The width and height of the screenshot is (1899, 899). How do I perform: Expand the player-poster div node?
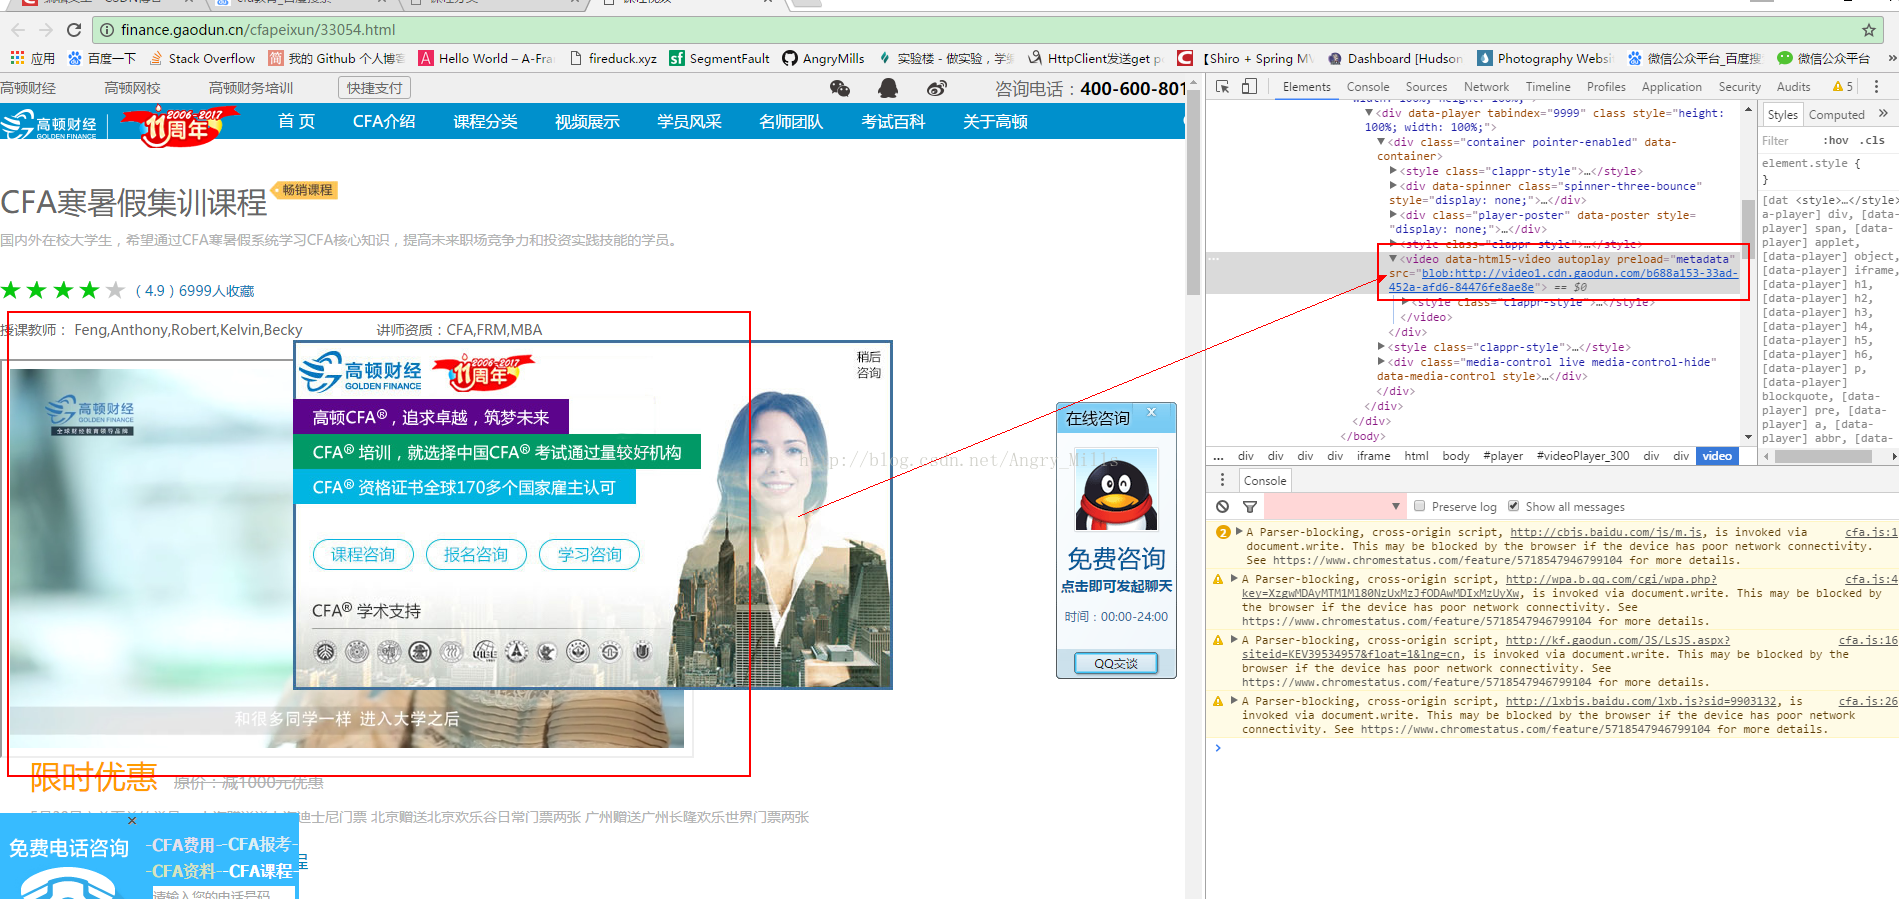pos(1393,215)
